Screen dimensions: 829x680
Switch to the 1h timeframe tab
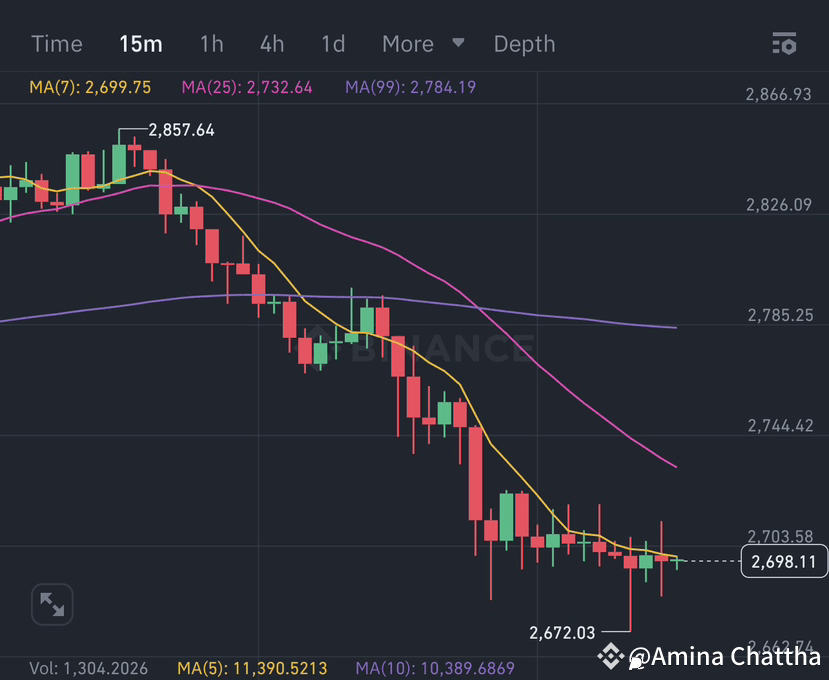[x=211, y=44]
